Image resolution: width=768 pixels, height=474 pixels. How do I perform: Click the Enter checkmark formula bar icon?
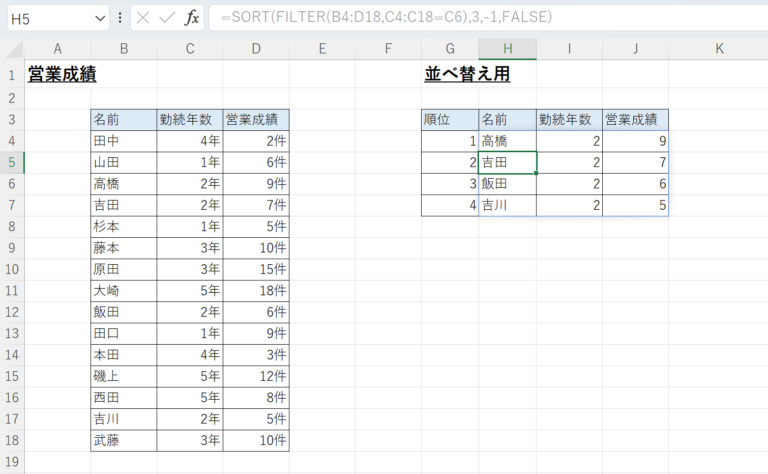pos(167,18)
